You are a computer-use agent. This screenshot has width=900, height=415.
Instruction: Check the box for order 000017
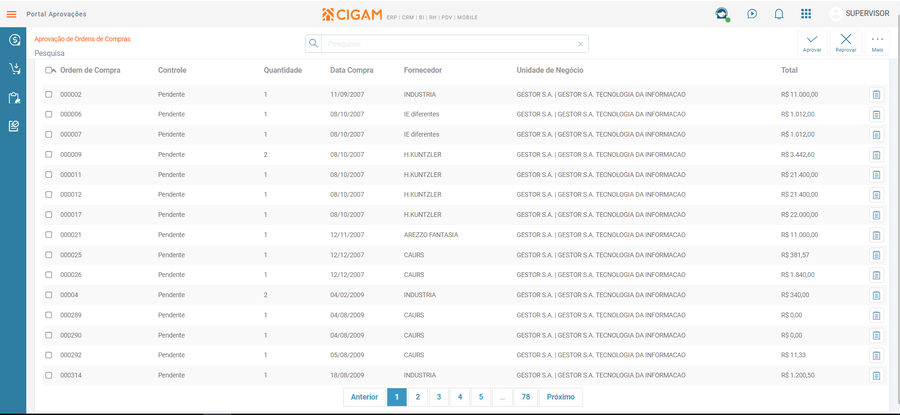pyautogui.click(x=49, y=215)
